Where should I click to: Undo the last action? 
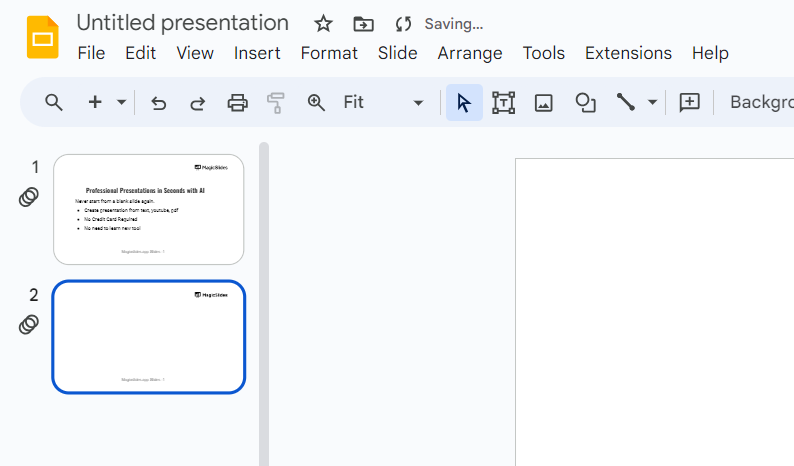click(x=158, y=102)
